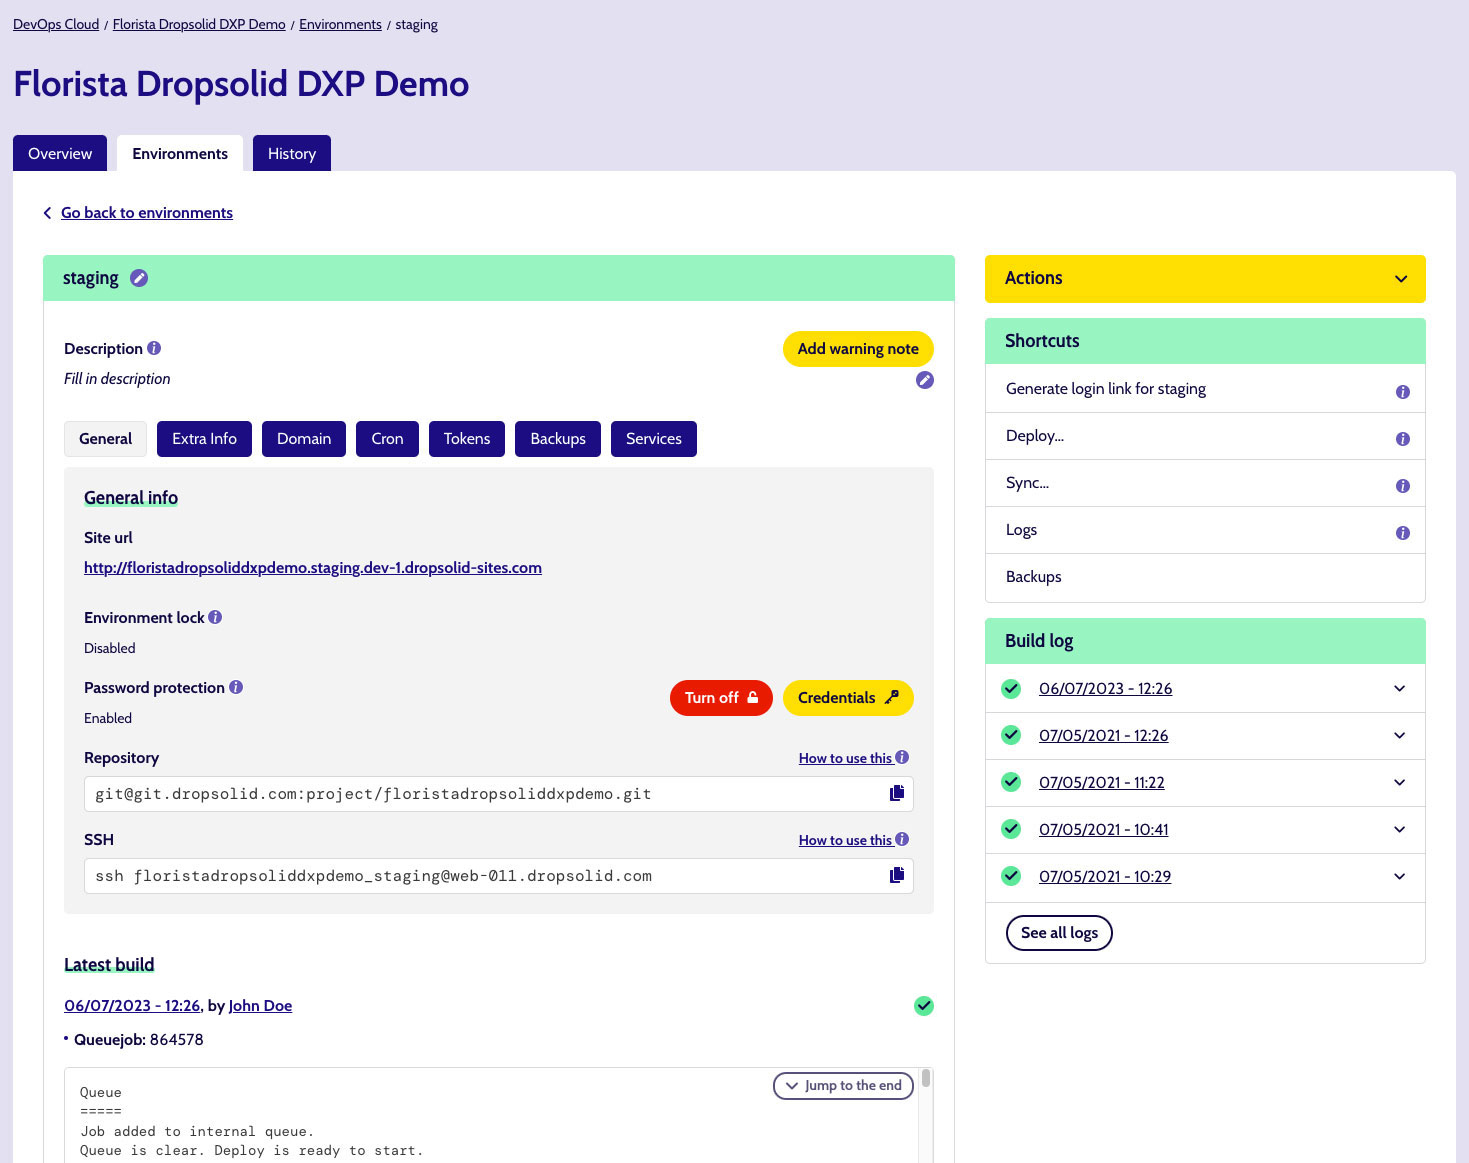Click the build output scrollbar thumb
This screenshot has width=1469, height=1163.
coord(926,1078)
